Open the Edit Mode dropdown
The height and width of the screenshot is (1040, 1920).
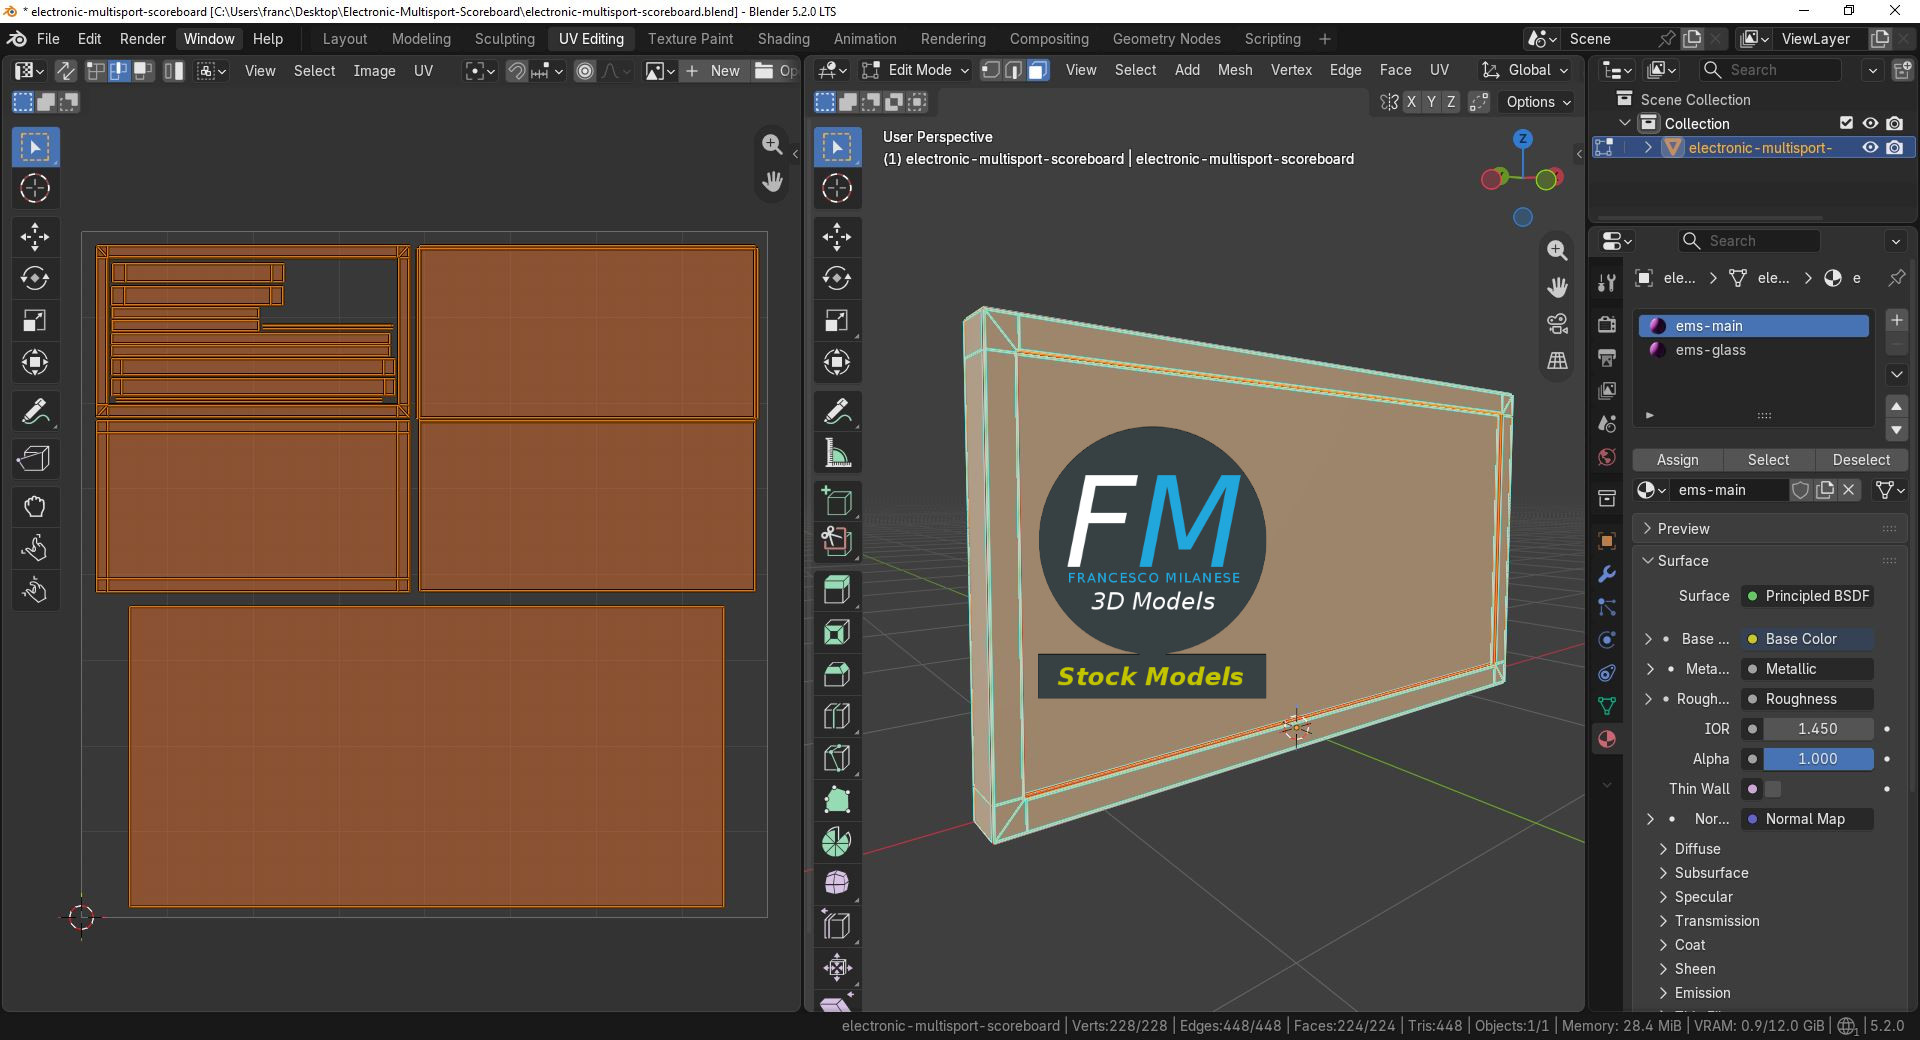click(x=916, y=70)
